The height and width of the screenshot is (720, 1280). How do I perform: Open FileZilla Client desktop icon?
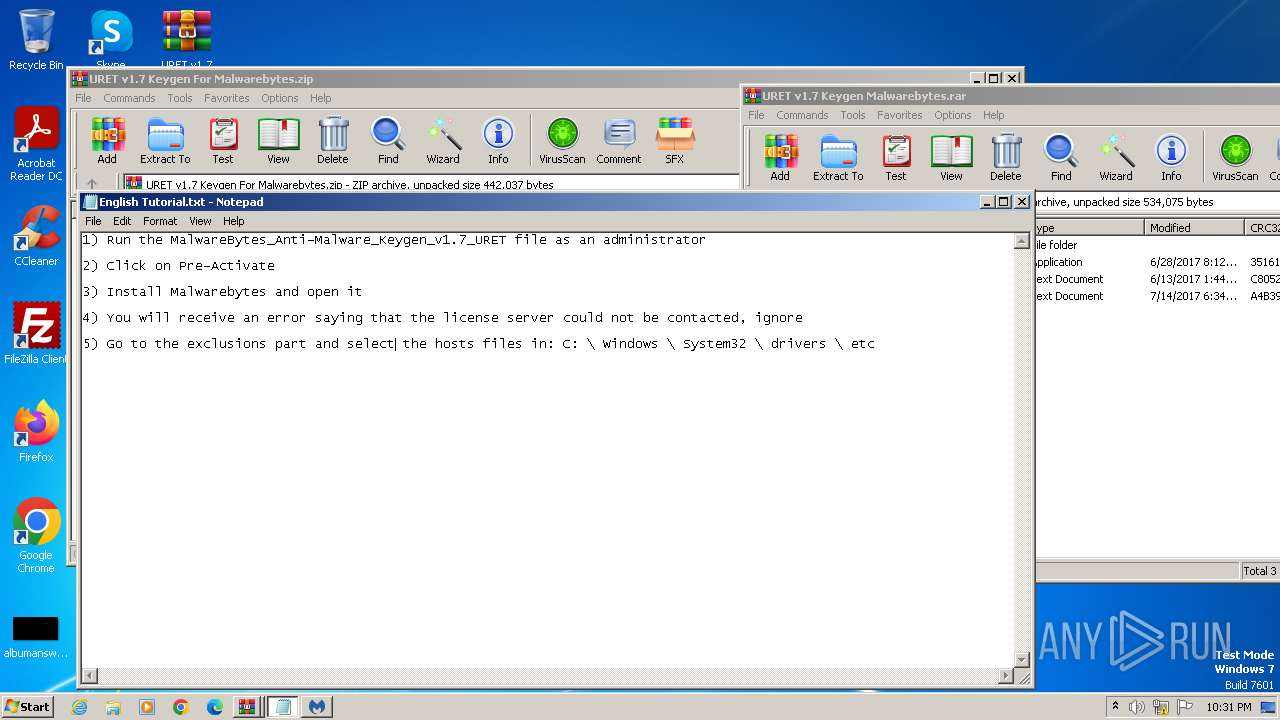pyautogui.click(x=36, y=334)
